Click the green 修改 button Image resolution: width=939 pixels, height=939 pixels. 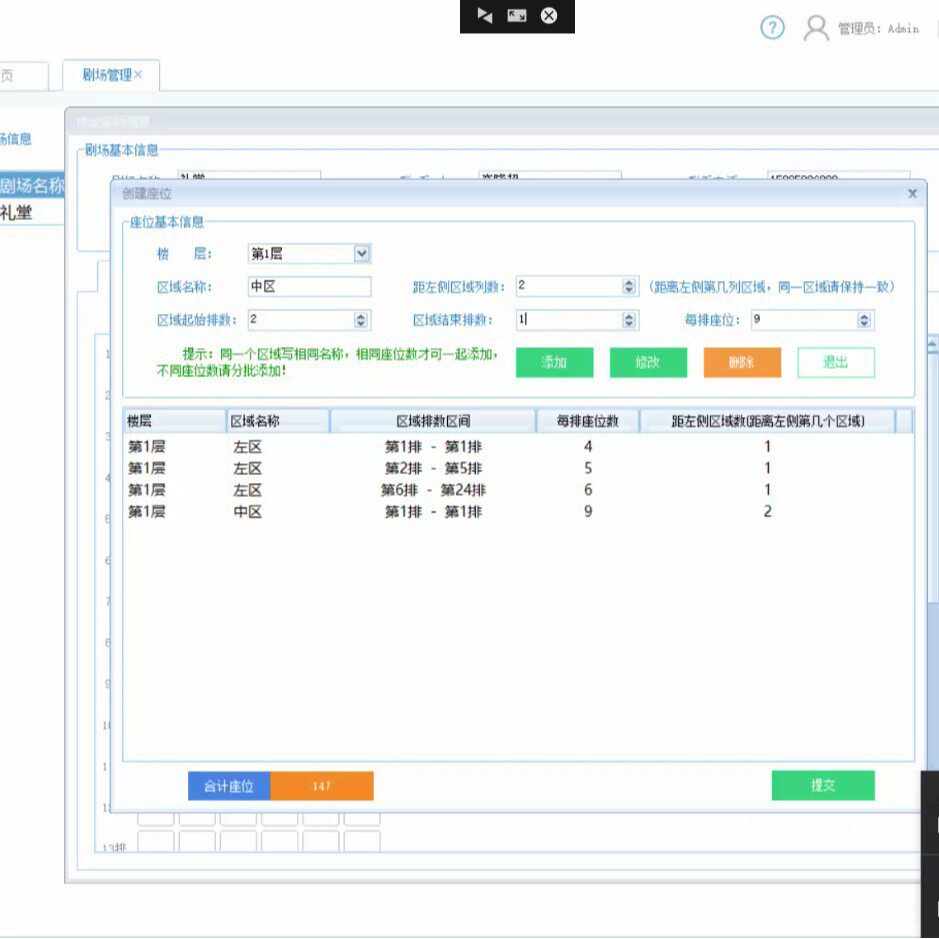pos(648,362)
